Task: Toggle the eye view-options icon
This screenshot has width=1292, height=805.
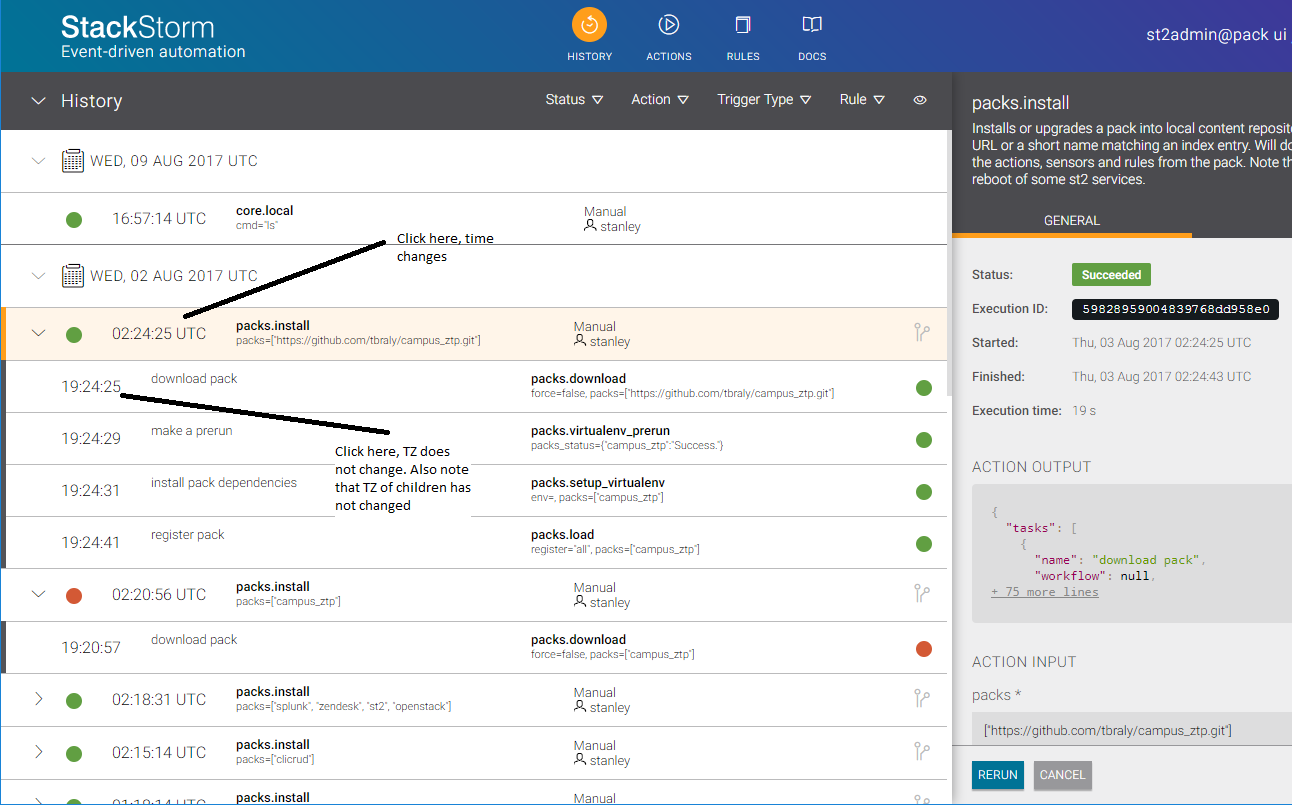Action: (920, 100)
